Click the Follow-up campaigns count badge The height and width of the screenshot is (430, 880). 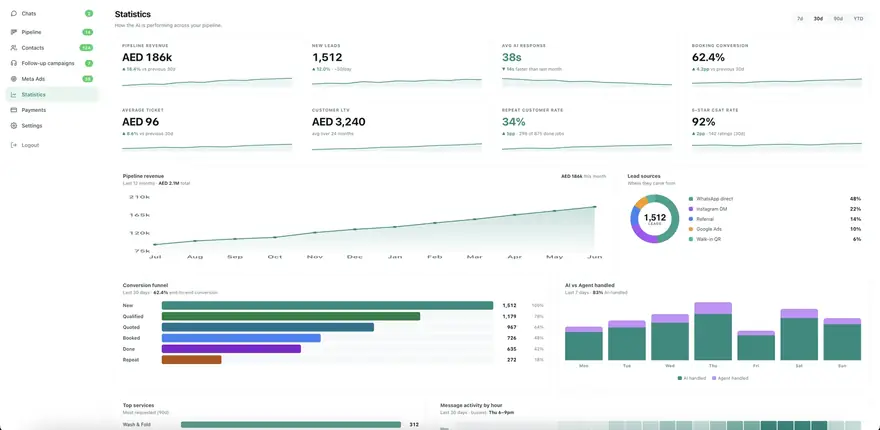(89, 63)
